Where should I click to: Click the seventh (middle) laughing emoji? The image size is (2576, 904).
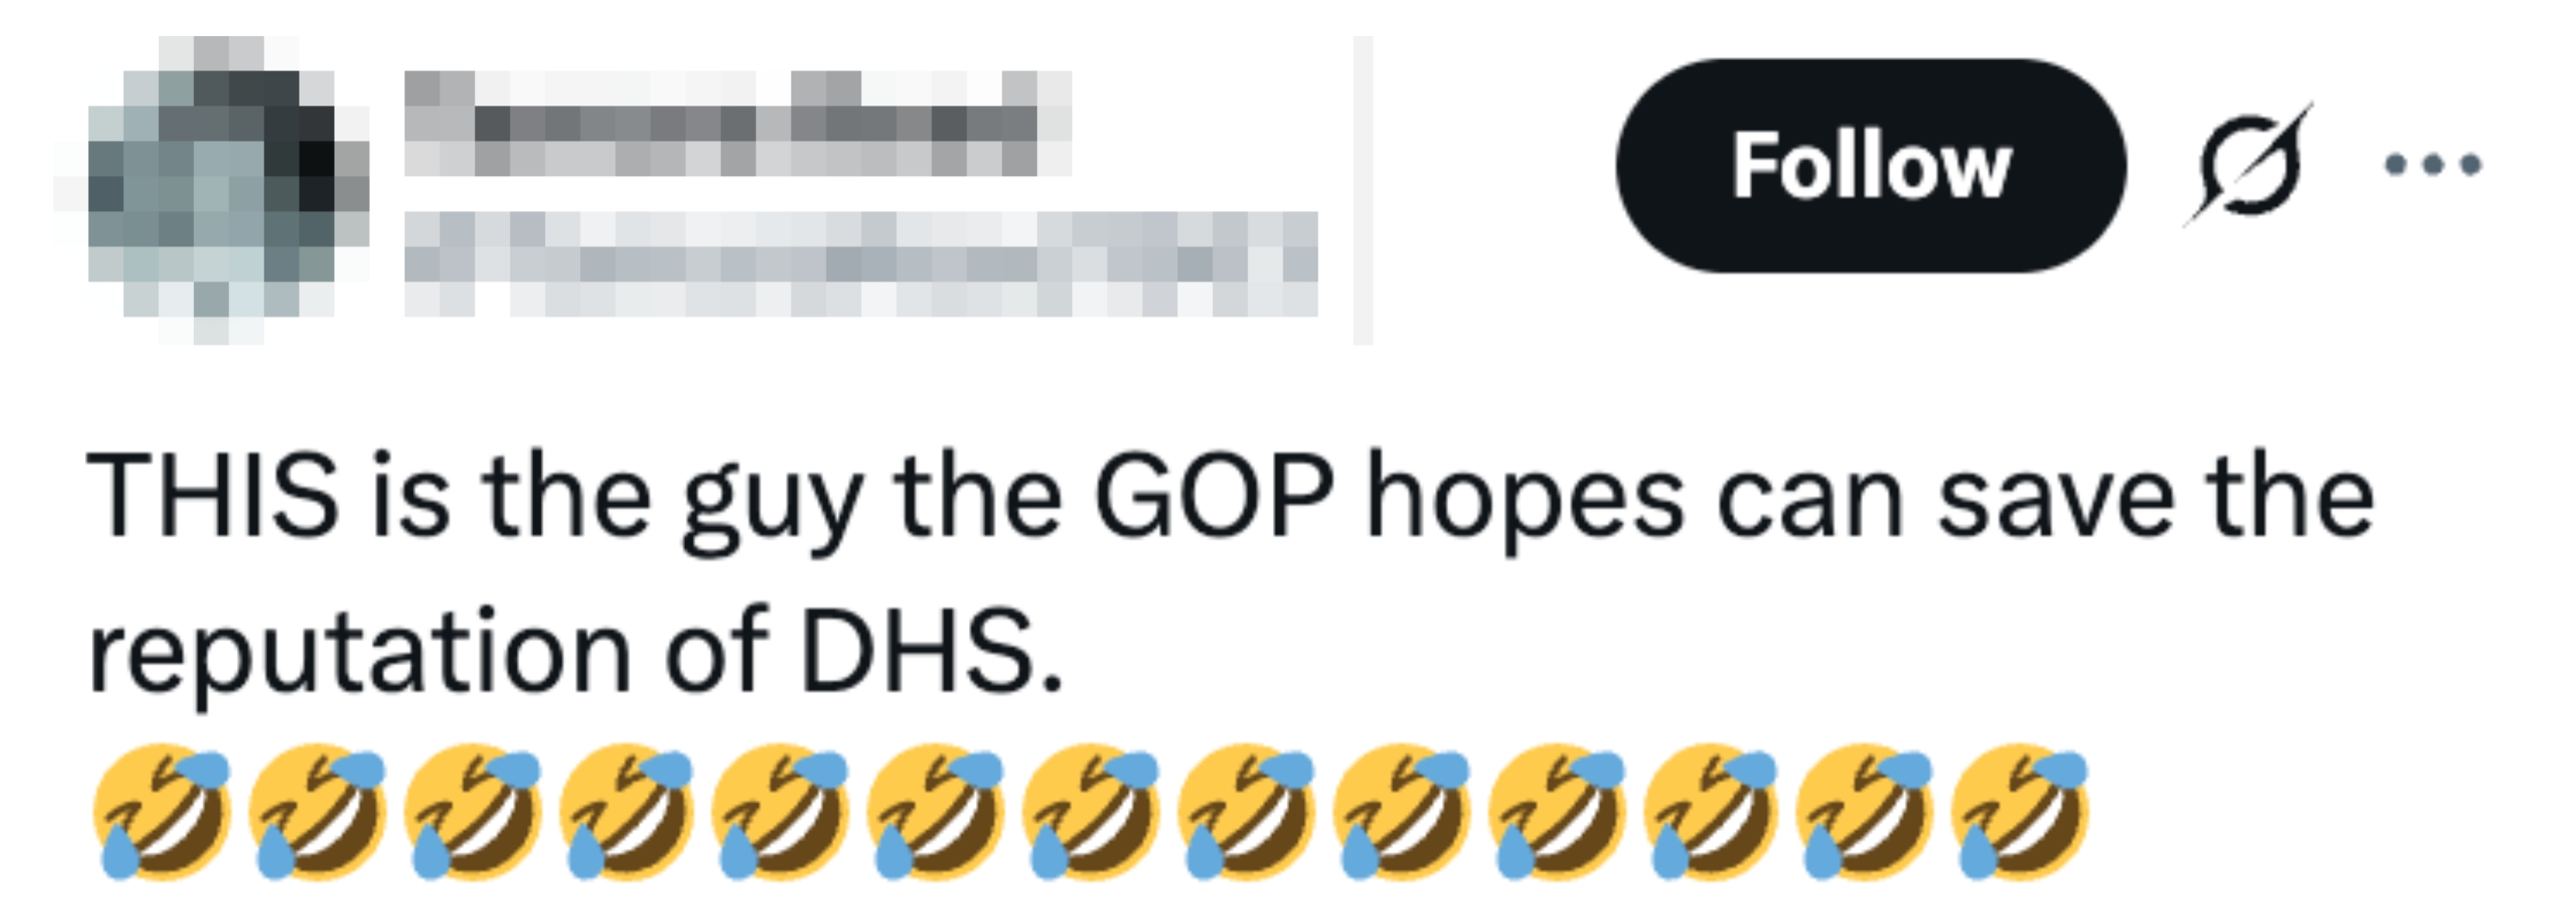coord(1091,811)
